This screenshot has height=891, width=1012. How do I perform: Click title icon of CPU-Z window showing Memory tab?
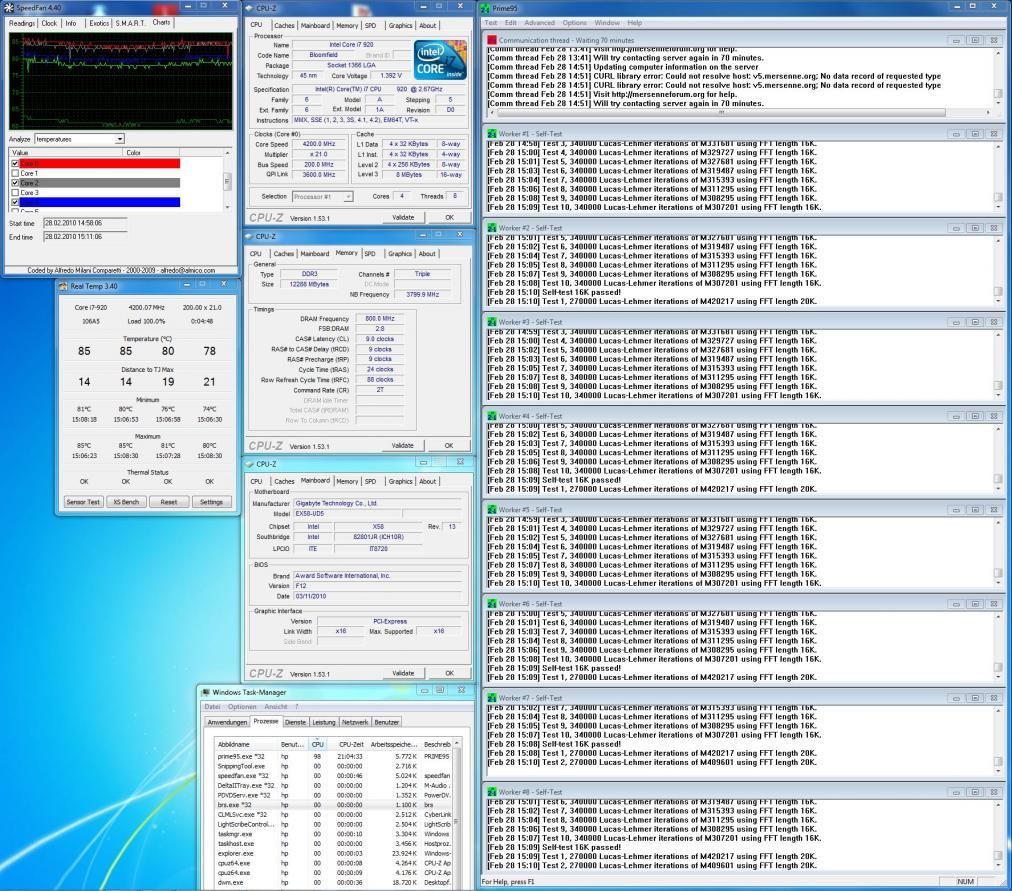click(x=250, y=236)
